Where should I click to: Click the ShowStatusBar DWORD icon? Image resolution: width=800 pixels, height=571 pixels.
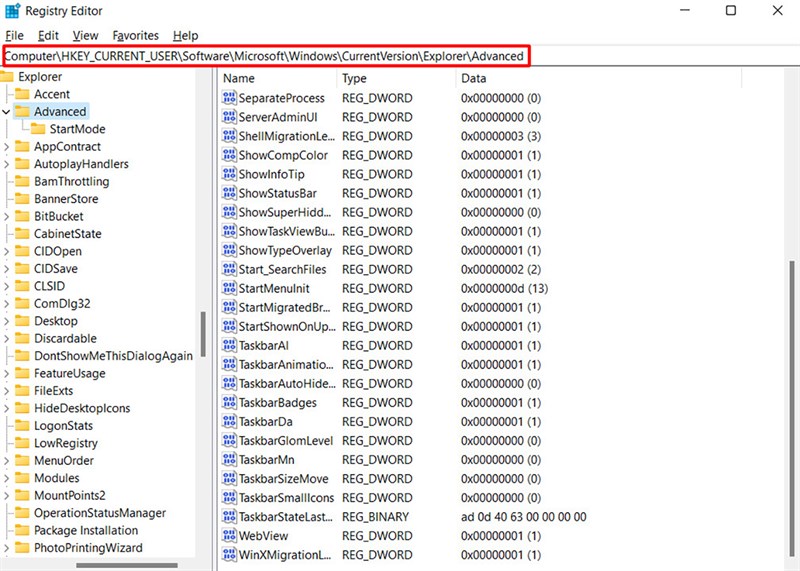229,193
